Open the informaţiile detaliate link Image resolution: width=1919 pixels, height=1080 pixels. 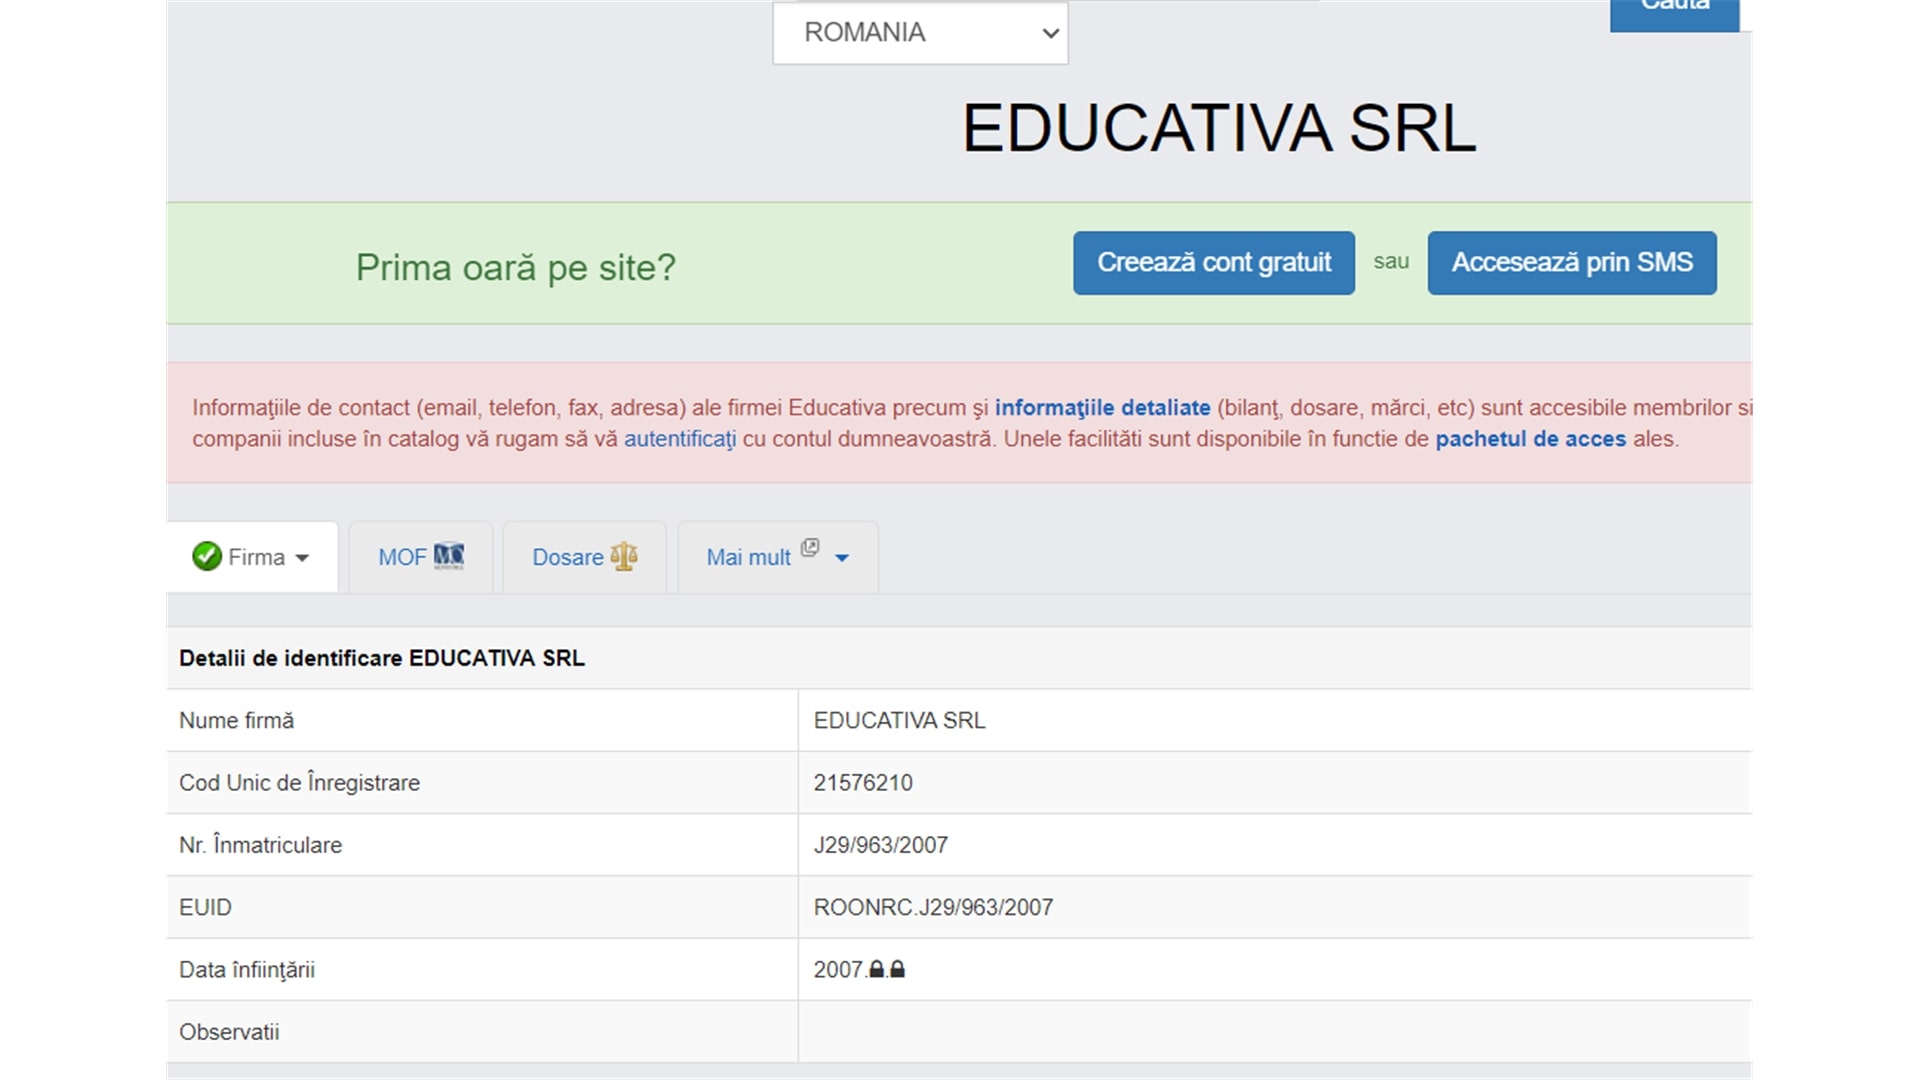tap(1102, 408)
